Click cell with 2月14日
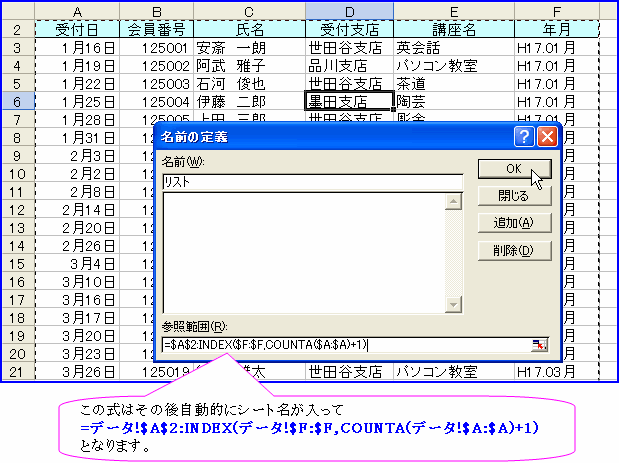Viewport: 619px width, 463px height. coord(77,210)
